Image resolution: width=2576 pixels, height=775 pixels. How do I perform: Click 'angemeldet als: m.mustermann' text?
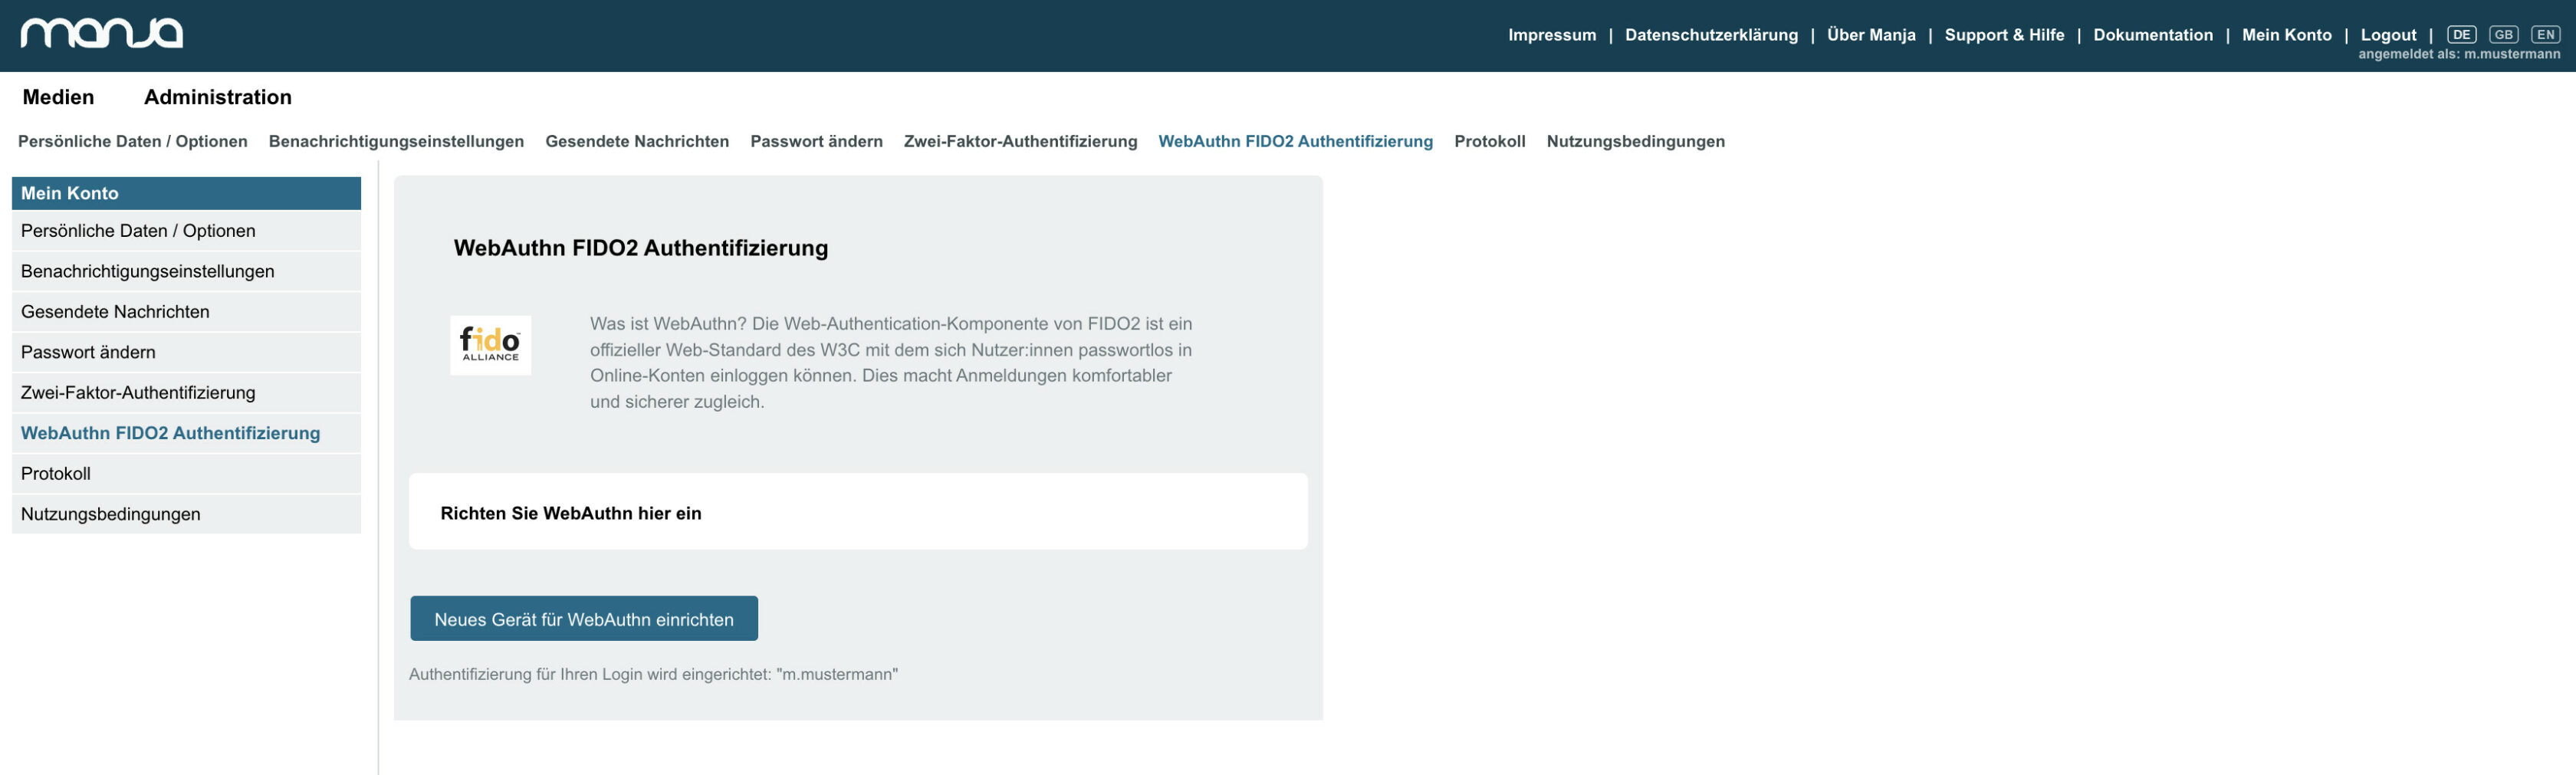(x=2459, y=54)
